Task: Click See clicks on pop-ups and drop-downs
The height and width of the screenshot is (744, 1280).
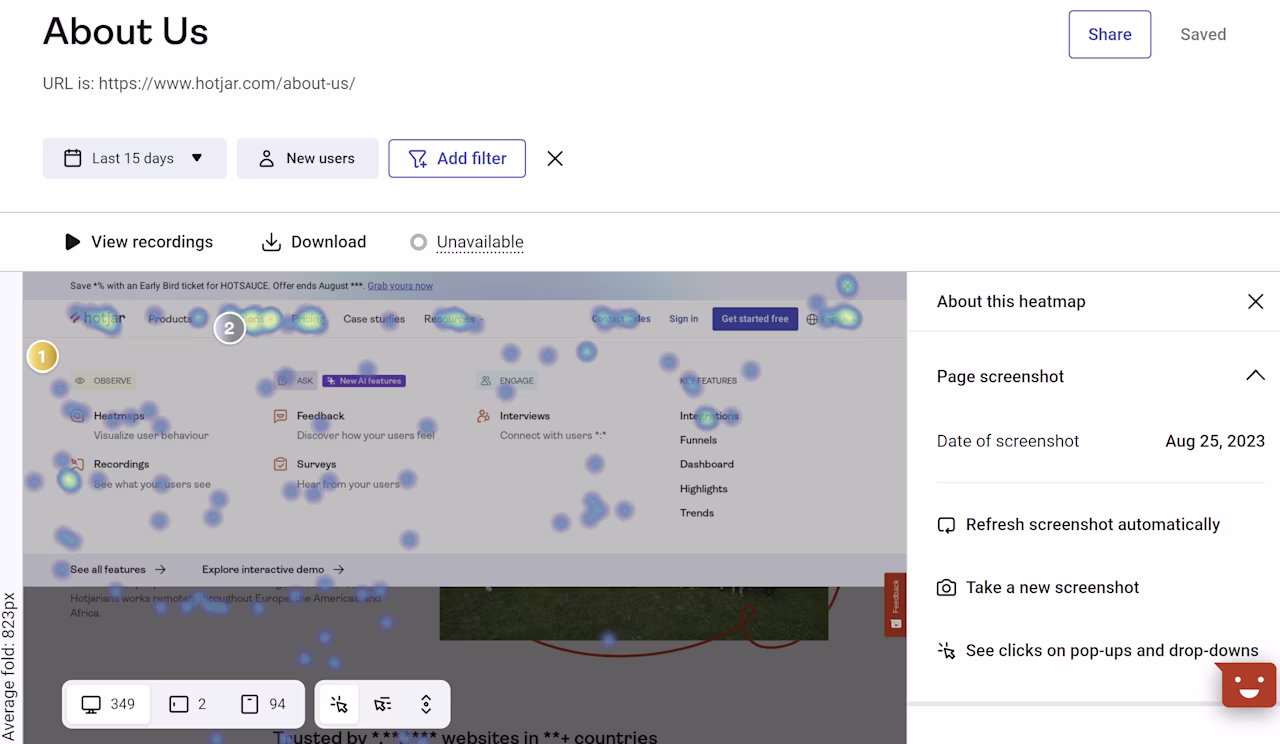Action: pos(1097,651)
